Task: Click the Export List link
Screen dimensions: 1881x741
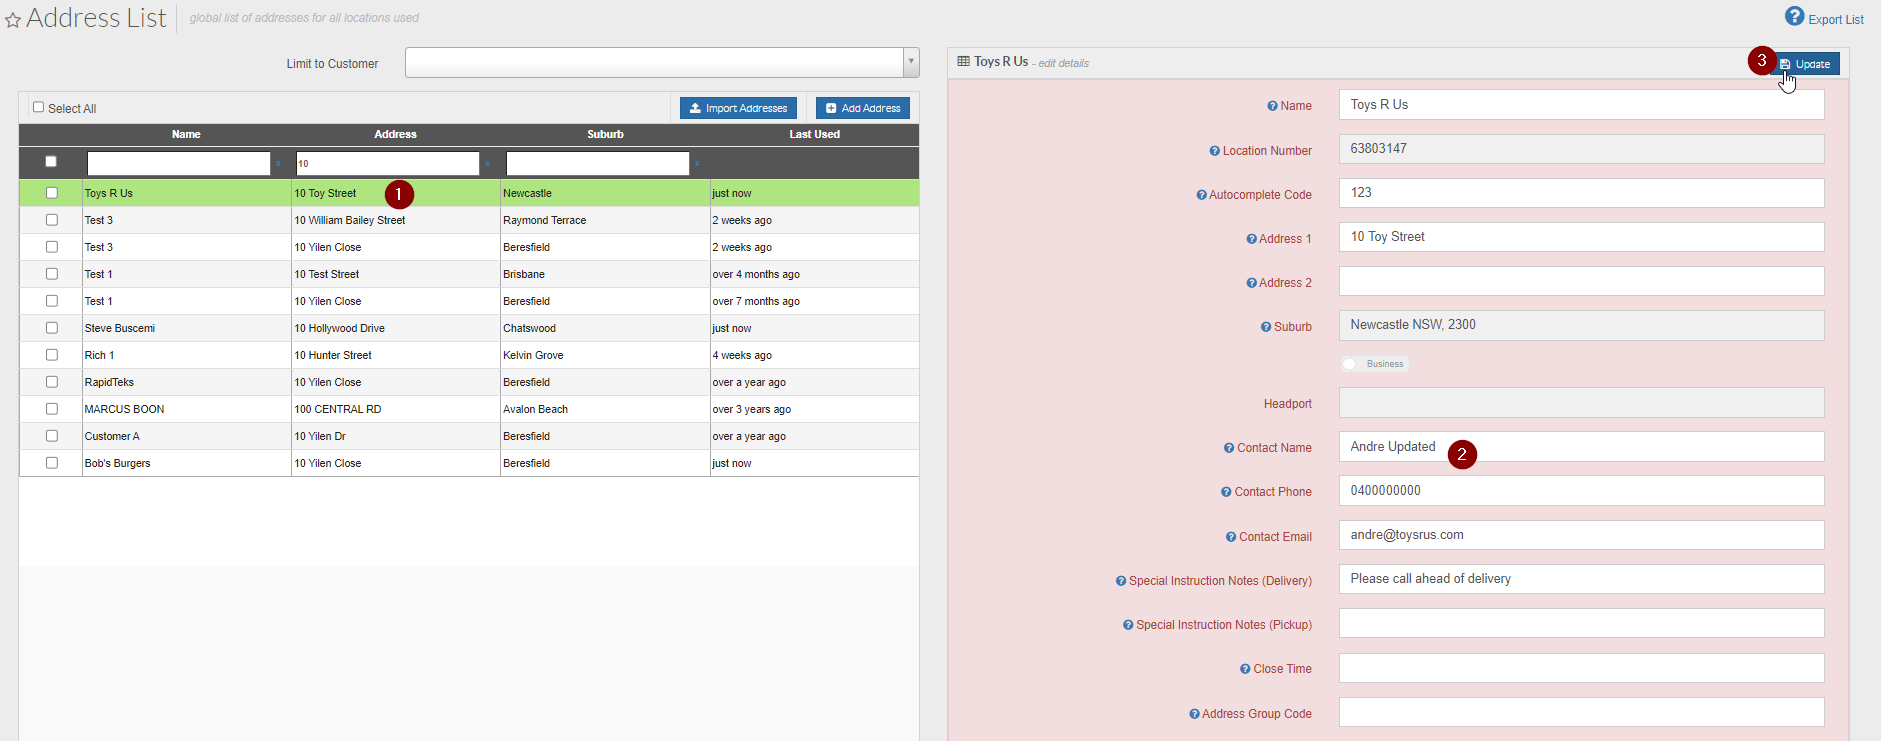Action: [1836, 20]
